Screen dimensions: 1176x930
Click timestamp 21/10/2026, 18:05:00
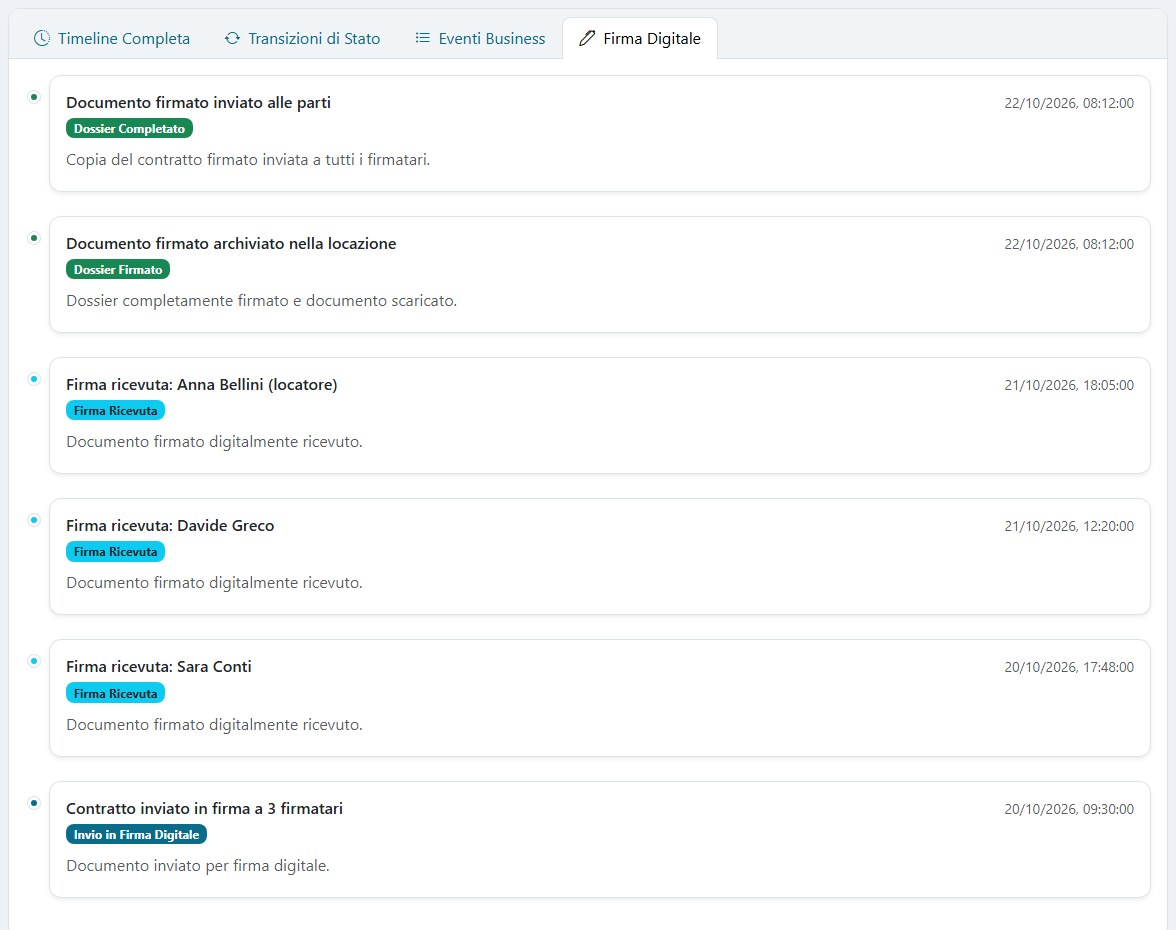pyautogui.click(x=1069, y=386)
